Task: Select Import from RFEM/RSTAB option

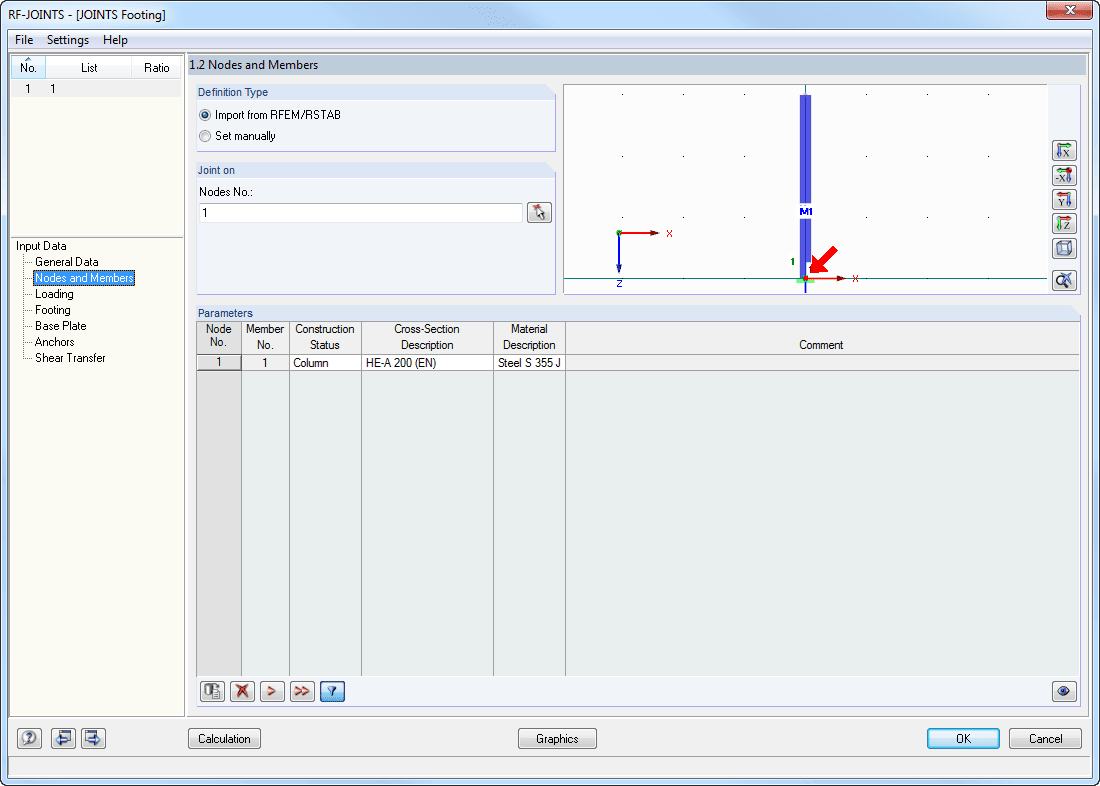Action: (270, 115)
